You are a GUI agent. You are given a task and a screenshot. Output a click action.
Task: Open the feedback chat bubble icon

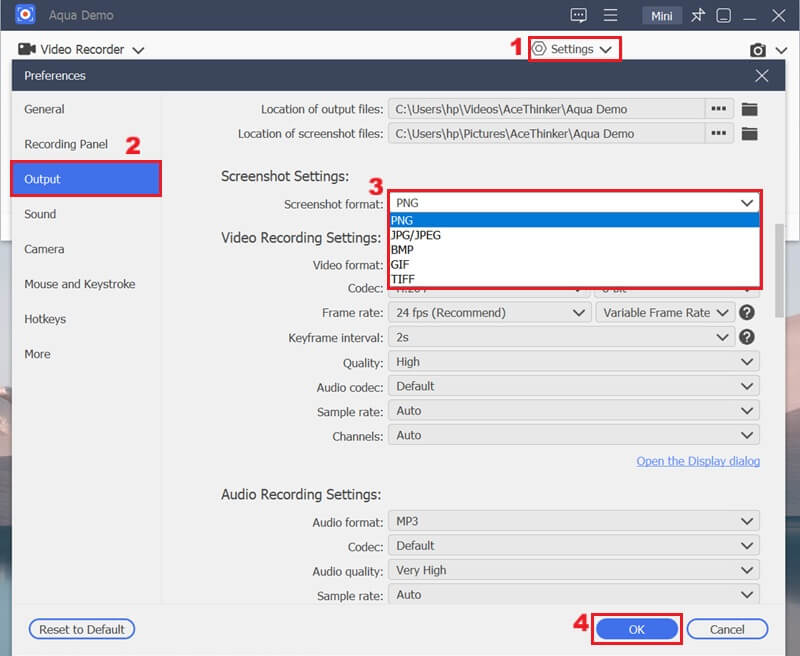579,16
